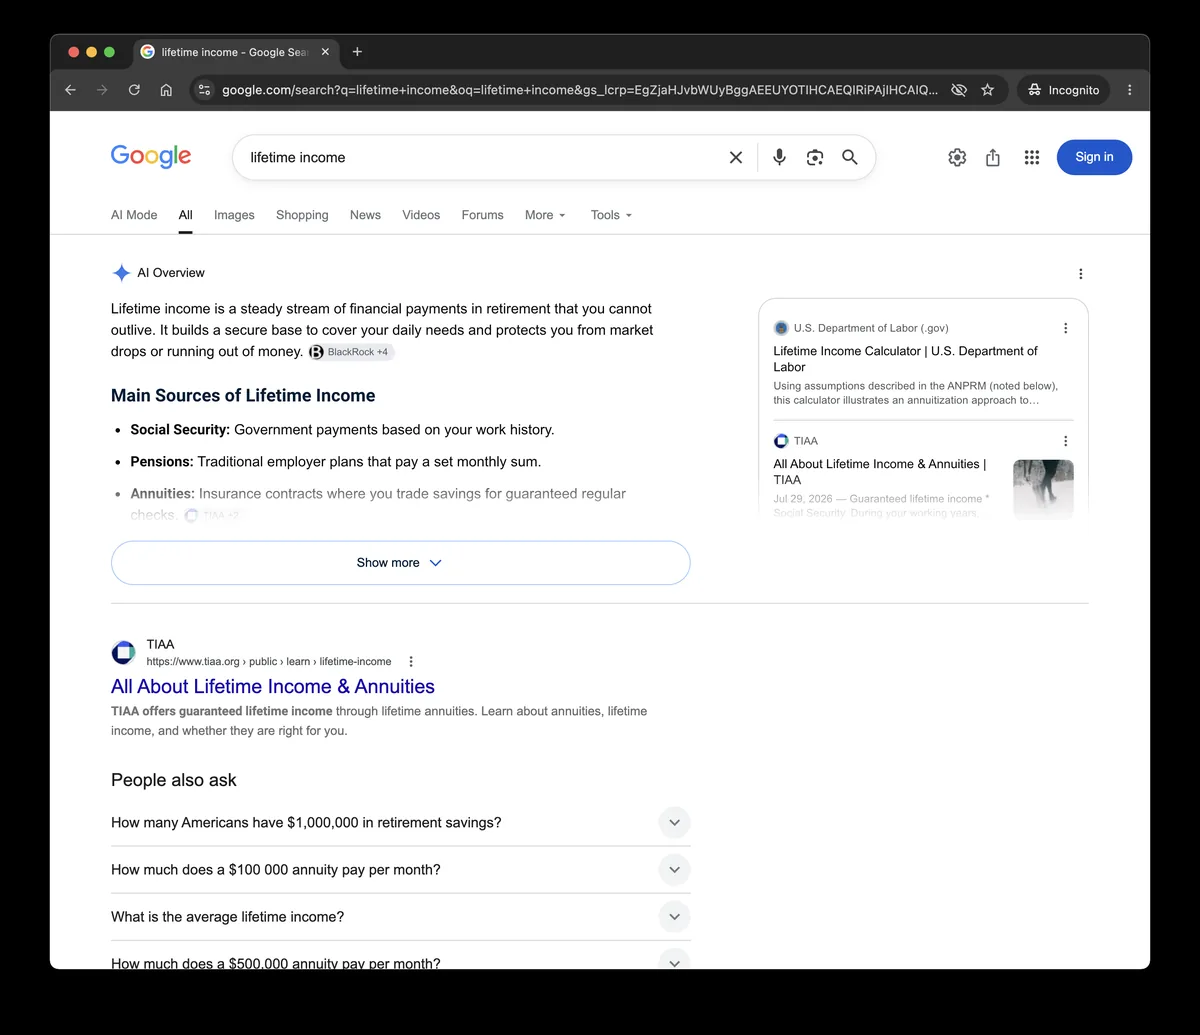The height and width of the screenshot is (1035, 1200).
Task: Open Lifetime Income Calculator Department of Labor link
Action: click(x=905, y=359)
